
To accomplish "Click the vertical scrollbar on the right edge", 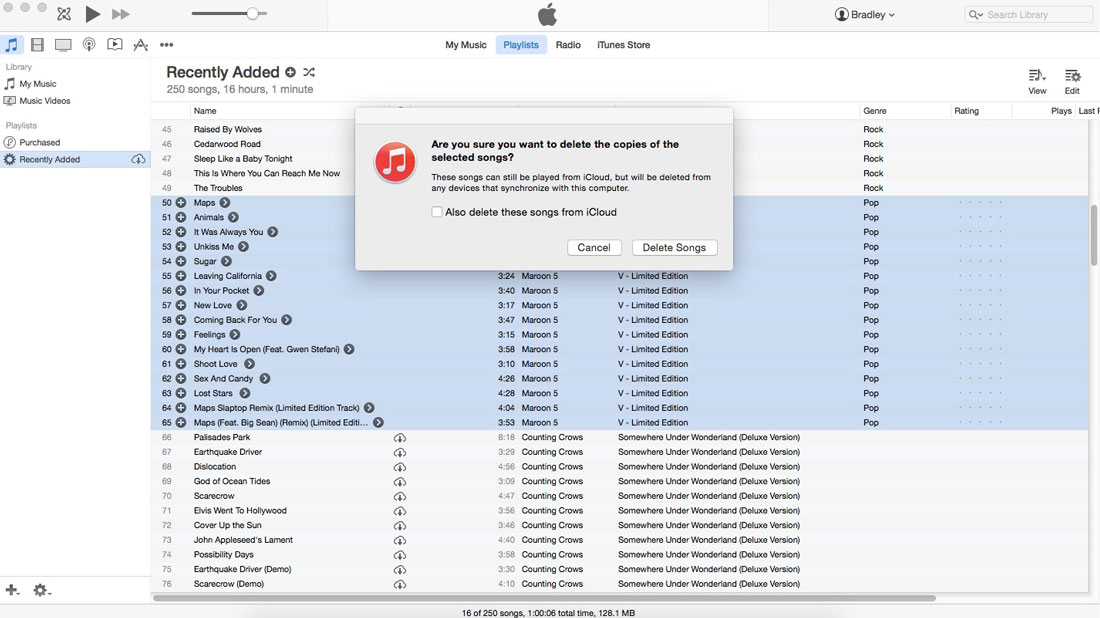I will tap(1094, 235).
